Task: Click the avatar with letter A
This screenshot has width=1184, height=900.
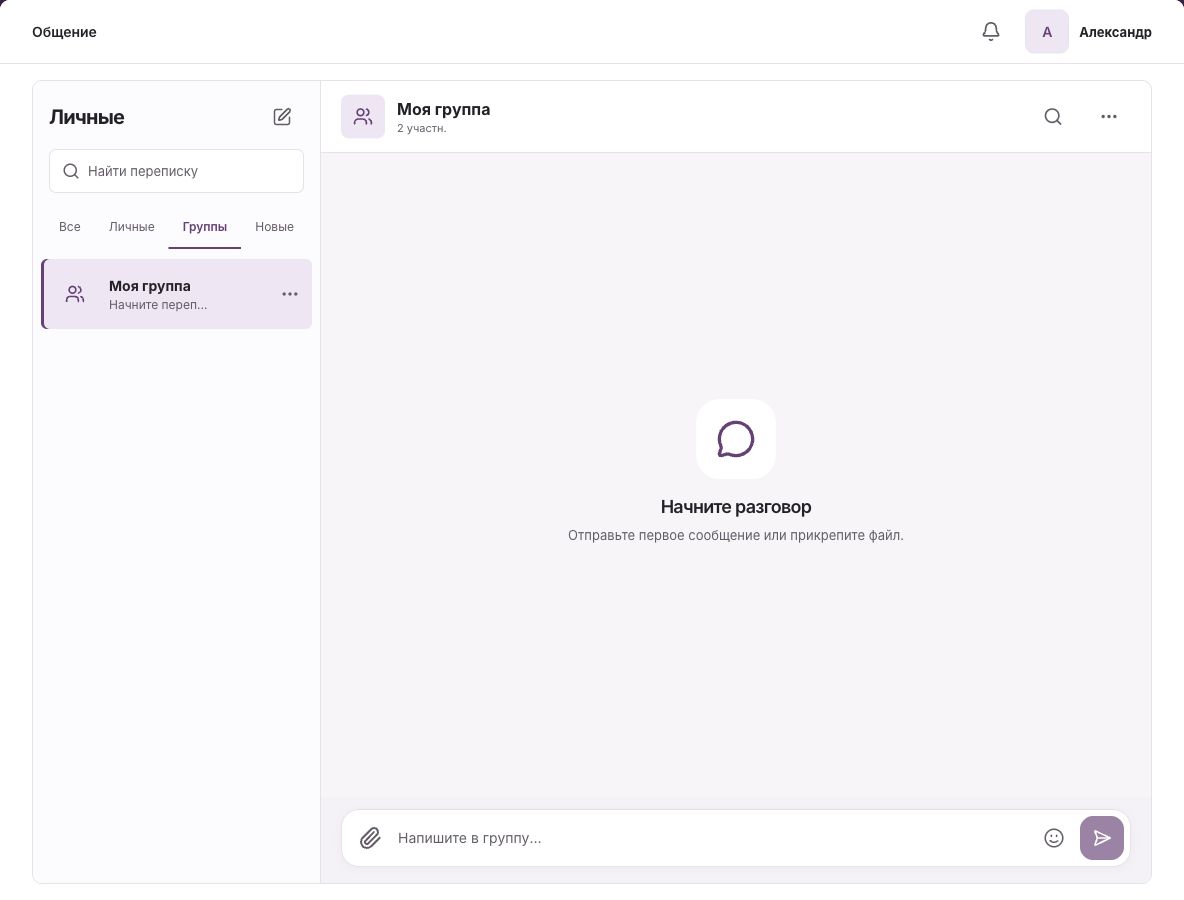Action: point(1047,32)
